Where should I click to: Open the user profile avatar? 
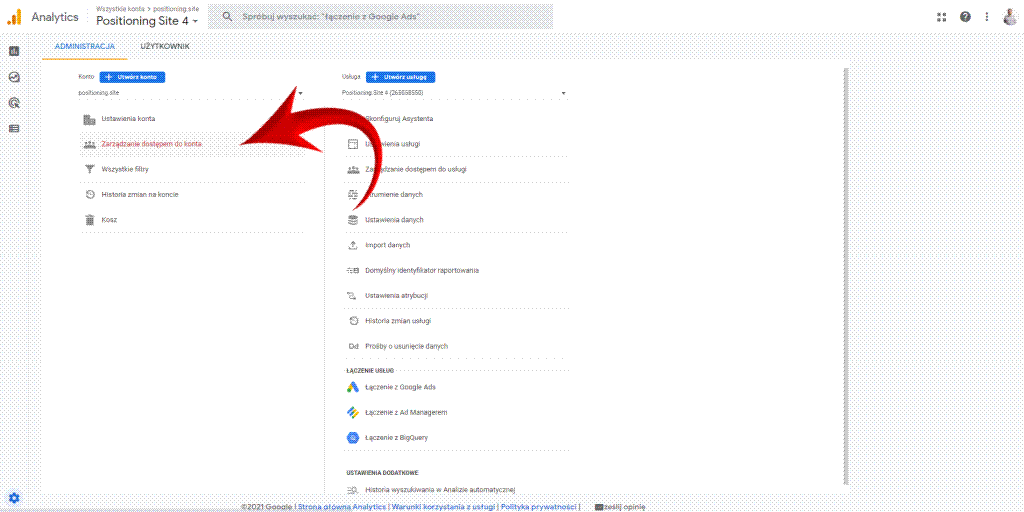(1010, 17)
